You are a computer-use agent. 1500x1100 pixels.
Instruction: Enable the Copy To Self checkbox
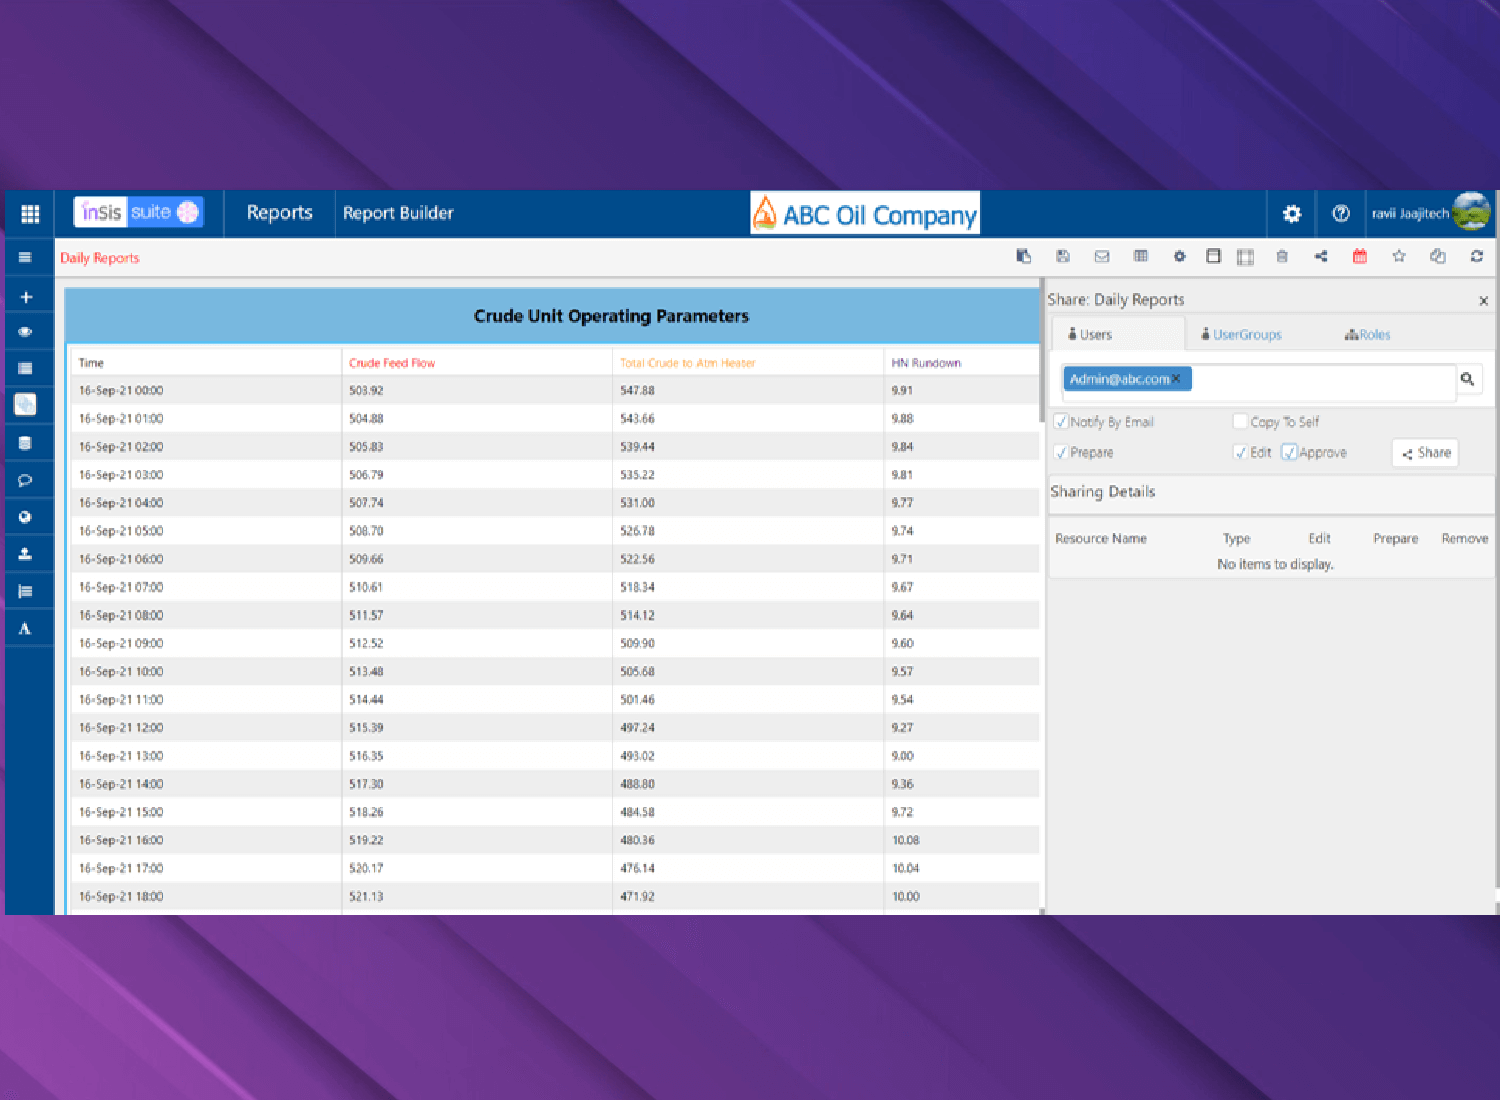click(x=1240, y=422)
